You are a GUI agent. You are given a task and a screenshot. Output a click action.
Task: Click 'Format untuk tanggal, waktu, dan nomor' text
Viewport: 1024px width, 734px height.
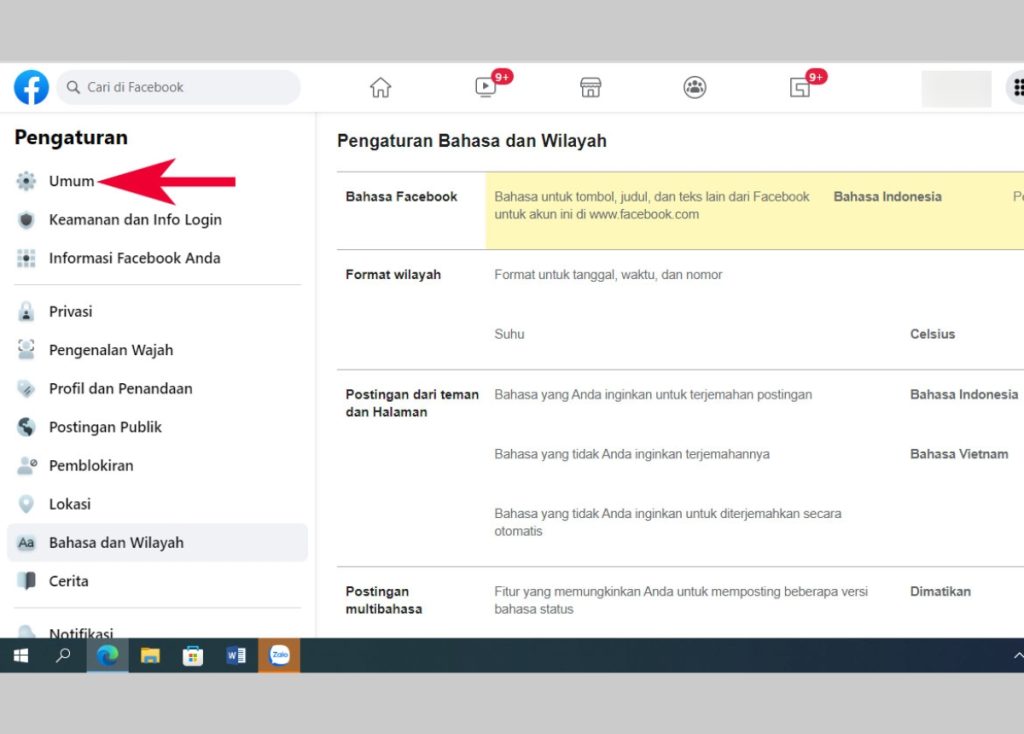pos(608,274)
